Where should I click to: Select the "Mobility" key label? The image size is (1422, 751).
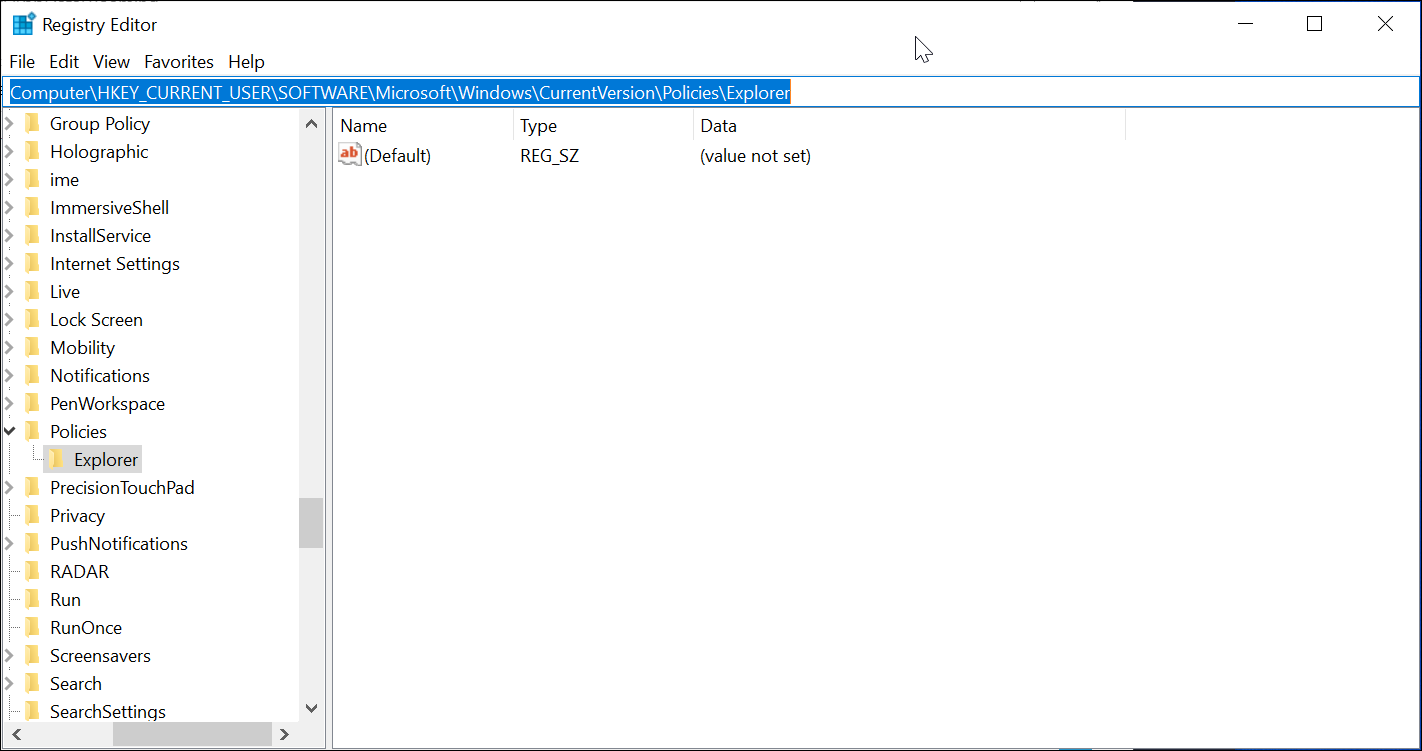[82, 348]
